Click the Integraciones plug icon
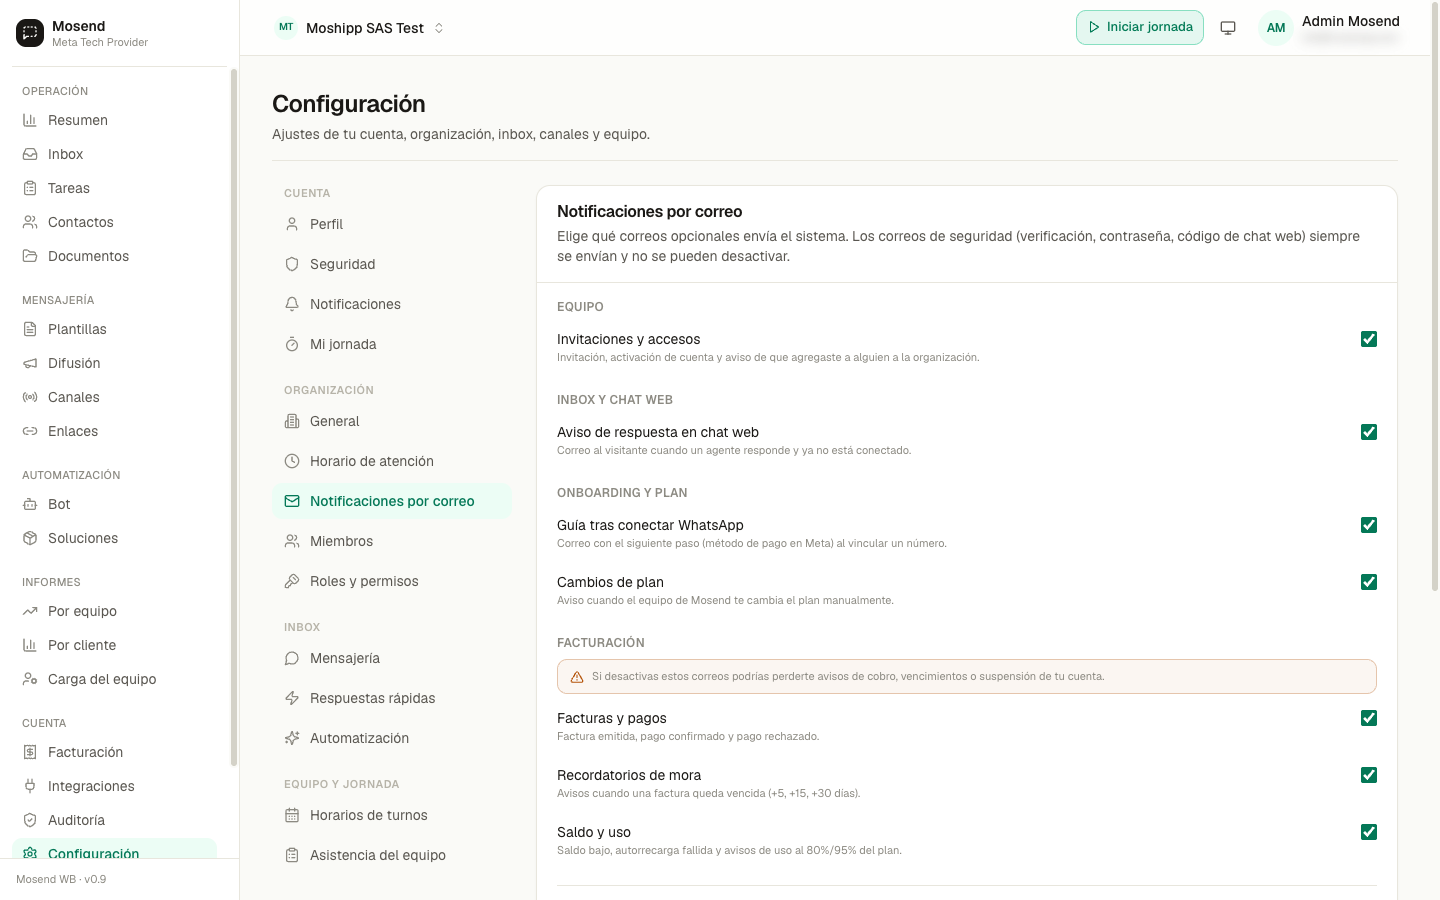The image size is (1440, 900). pyautogui.click(x=30, y=786)
